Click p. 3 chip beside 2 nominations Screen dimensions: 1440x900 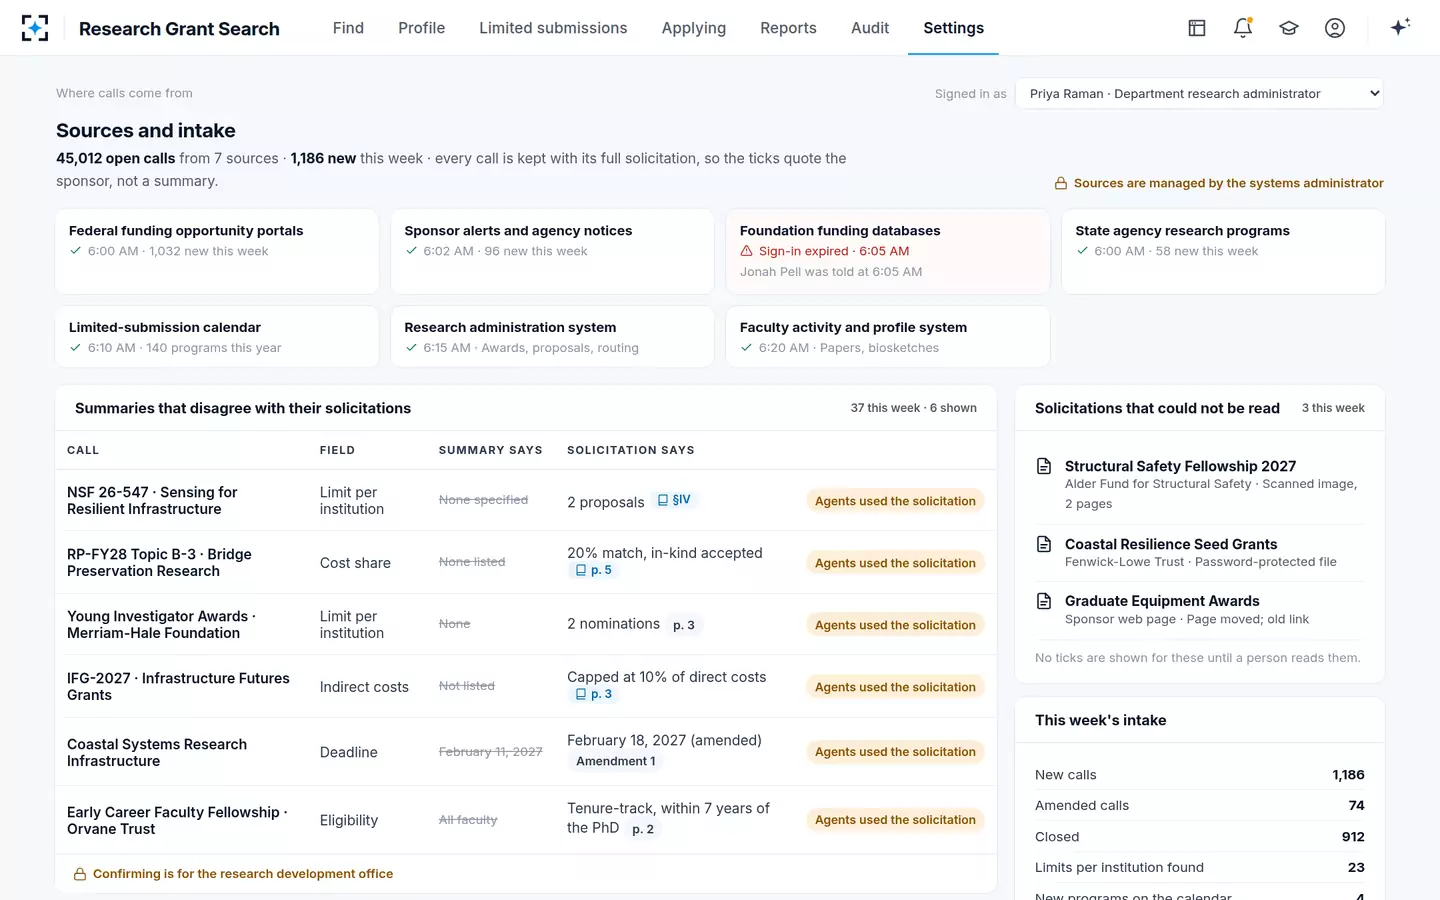[x=684, y=625]
